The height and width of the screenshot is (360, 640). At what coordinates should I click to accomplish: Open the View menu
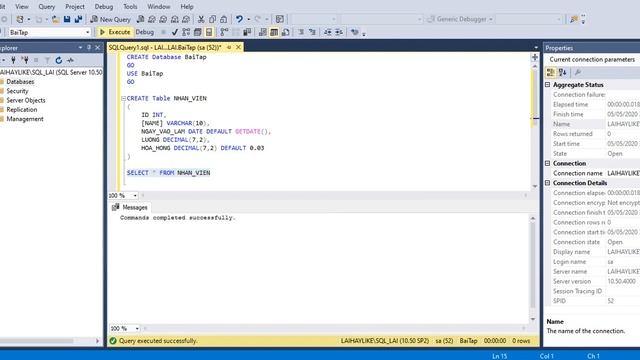pos(22,7)
